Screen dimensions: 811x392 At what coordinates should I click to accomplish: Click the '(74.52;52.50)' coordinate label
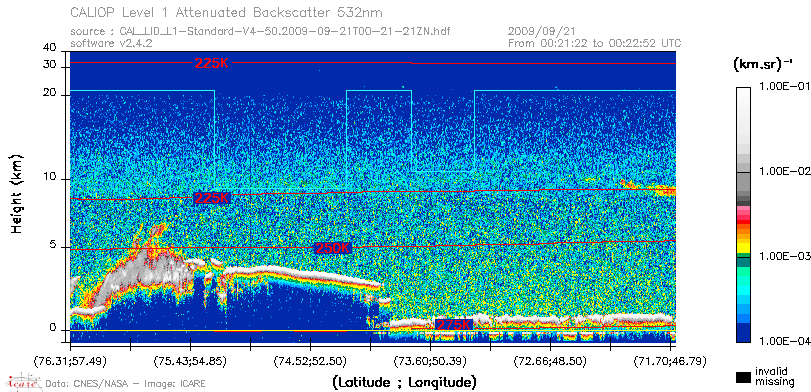[x=310, y=360]
